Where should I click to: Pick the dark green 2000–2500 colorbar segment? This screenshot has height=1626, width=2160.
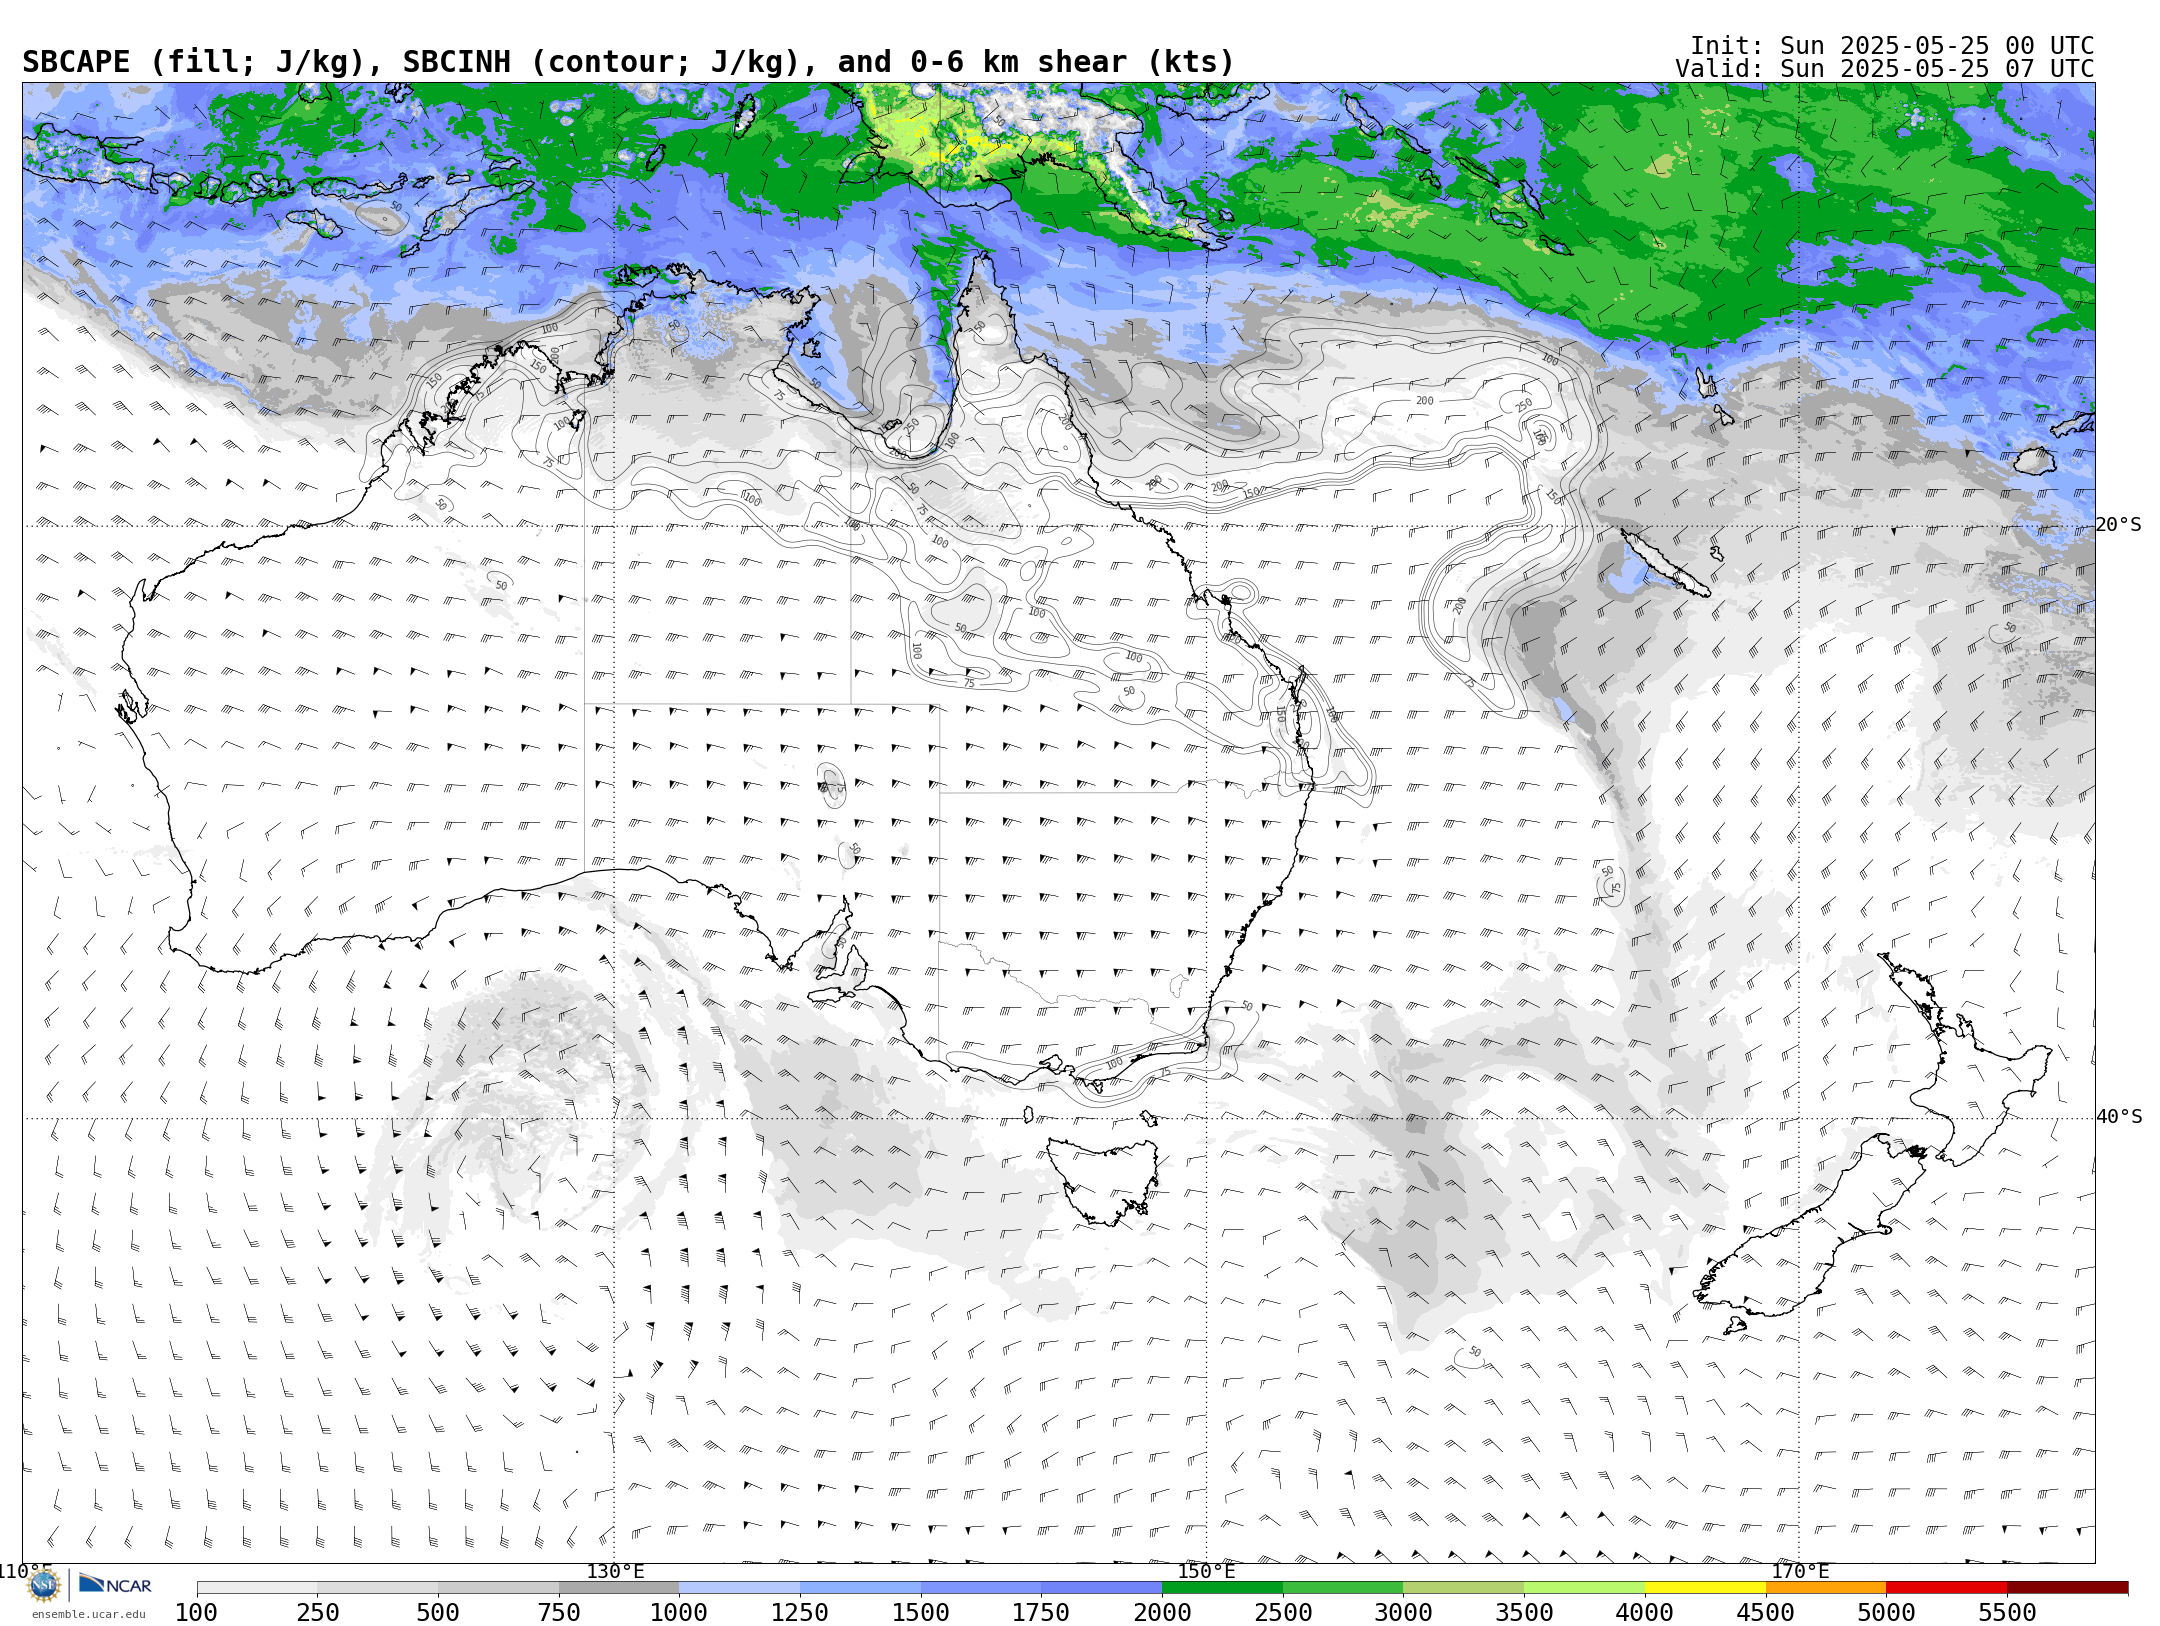(x=1222, y=1588)
